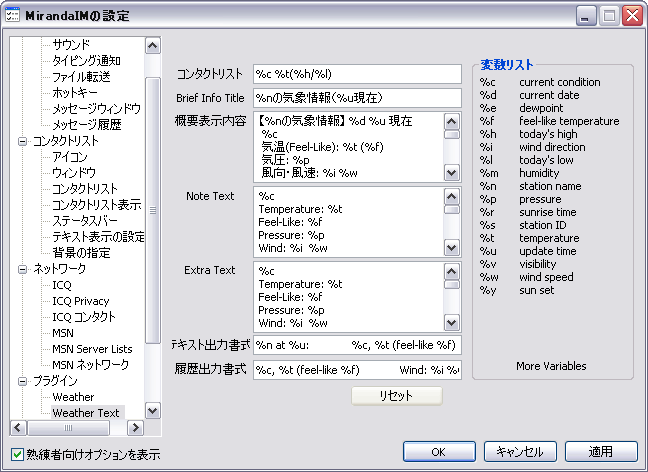Collapse the コンタクトリスト tree group
The image size is (648, 472).
pos(23,141)
